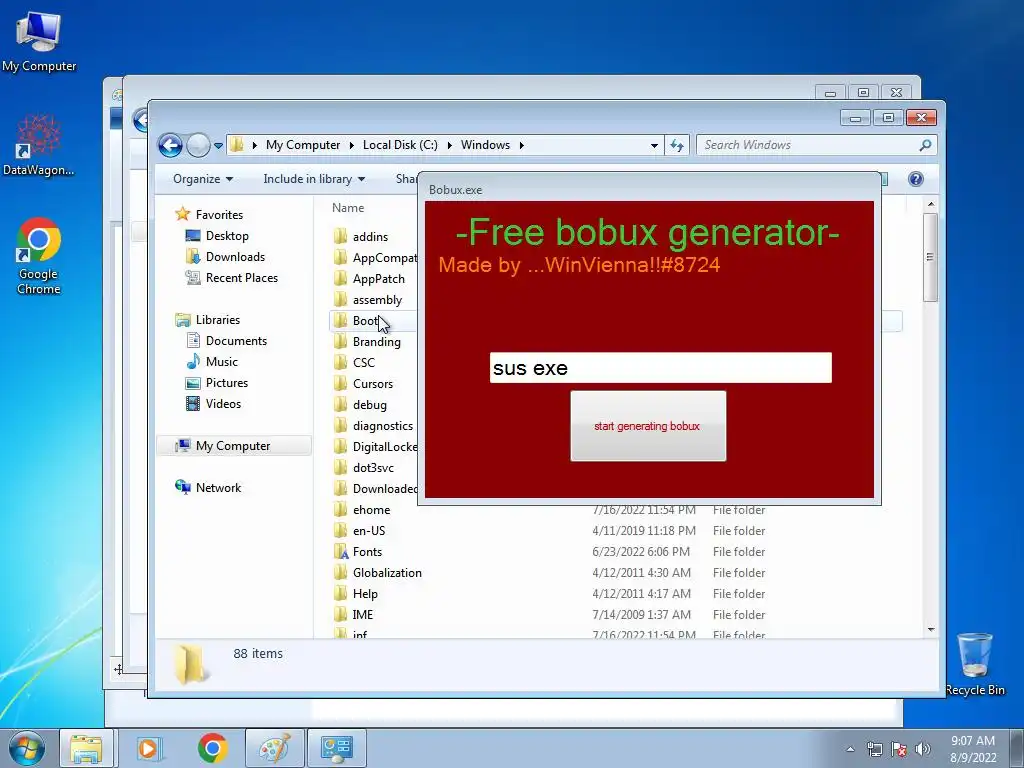Select Windows in the address breadcrumb
The image size is (1024, 768).
click(485, 145)
